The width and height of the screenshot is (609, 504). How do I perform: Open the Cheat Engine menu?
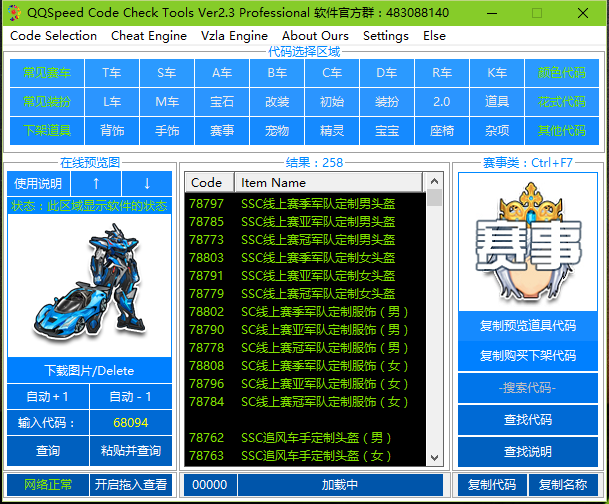(x=149, y=36)
